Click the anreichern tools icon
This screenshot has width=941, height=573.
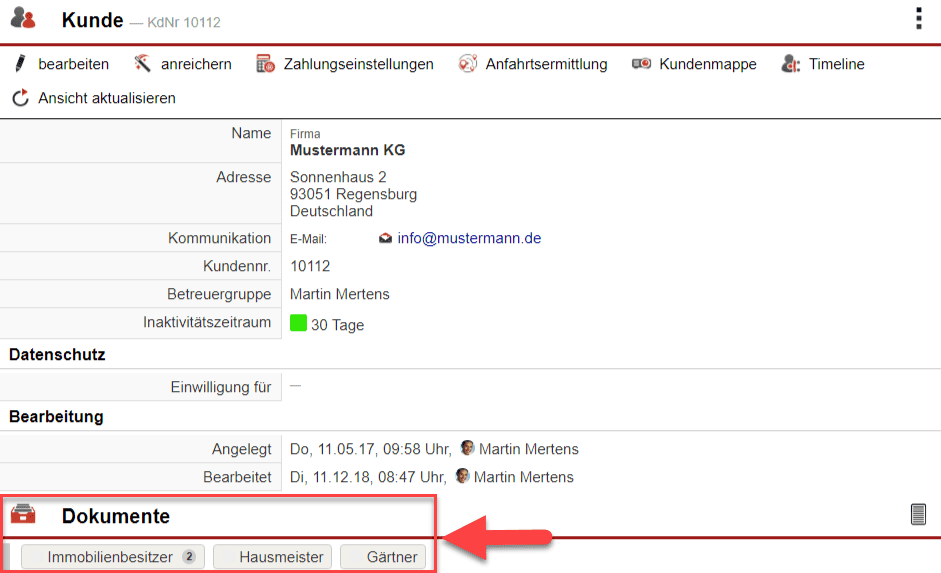click(143, 64)
